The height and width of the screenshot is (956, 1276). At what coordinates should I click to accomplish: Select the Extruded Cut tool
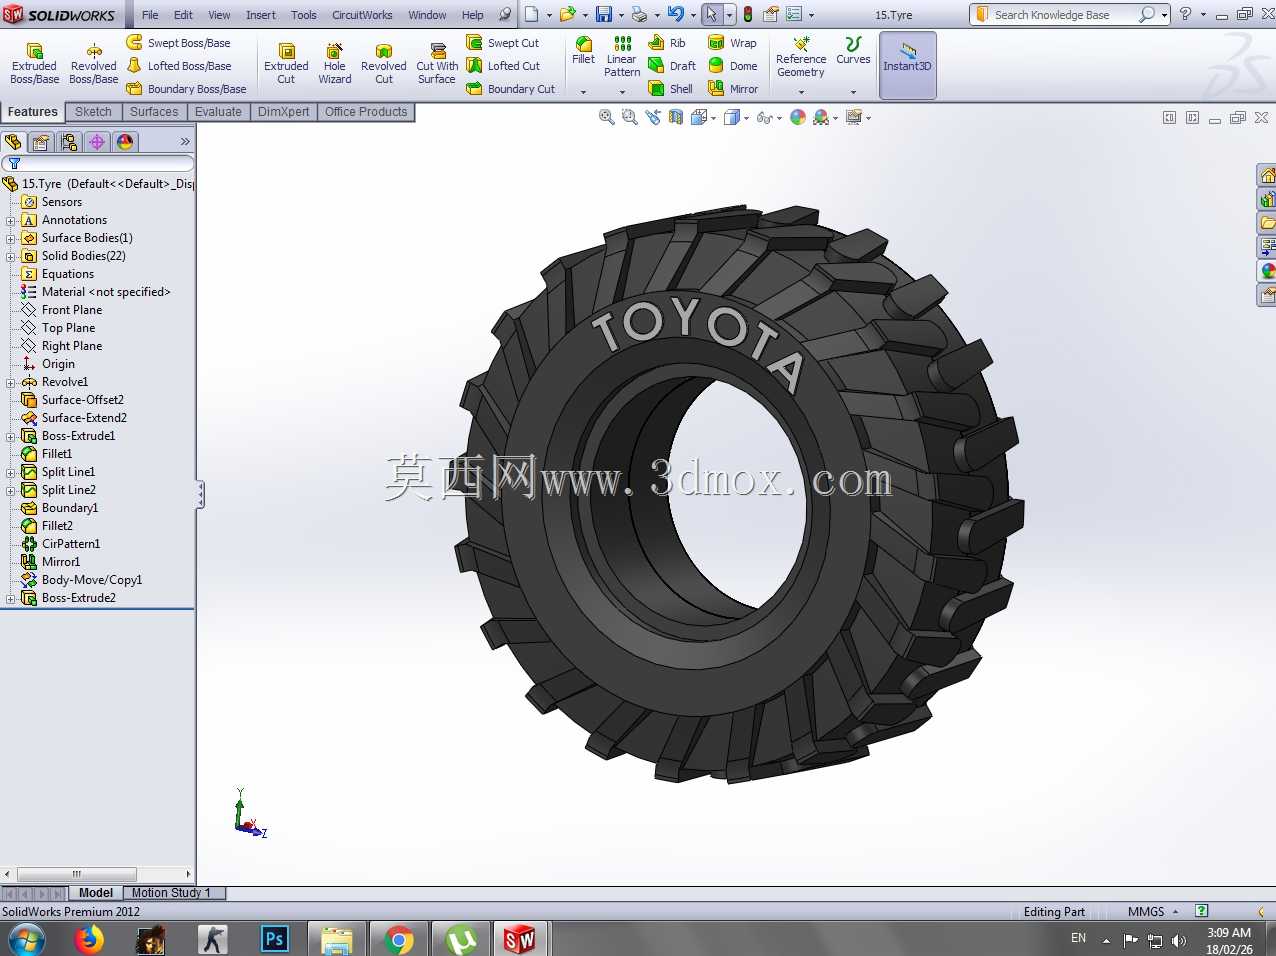point(286,64)
